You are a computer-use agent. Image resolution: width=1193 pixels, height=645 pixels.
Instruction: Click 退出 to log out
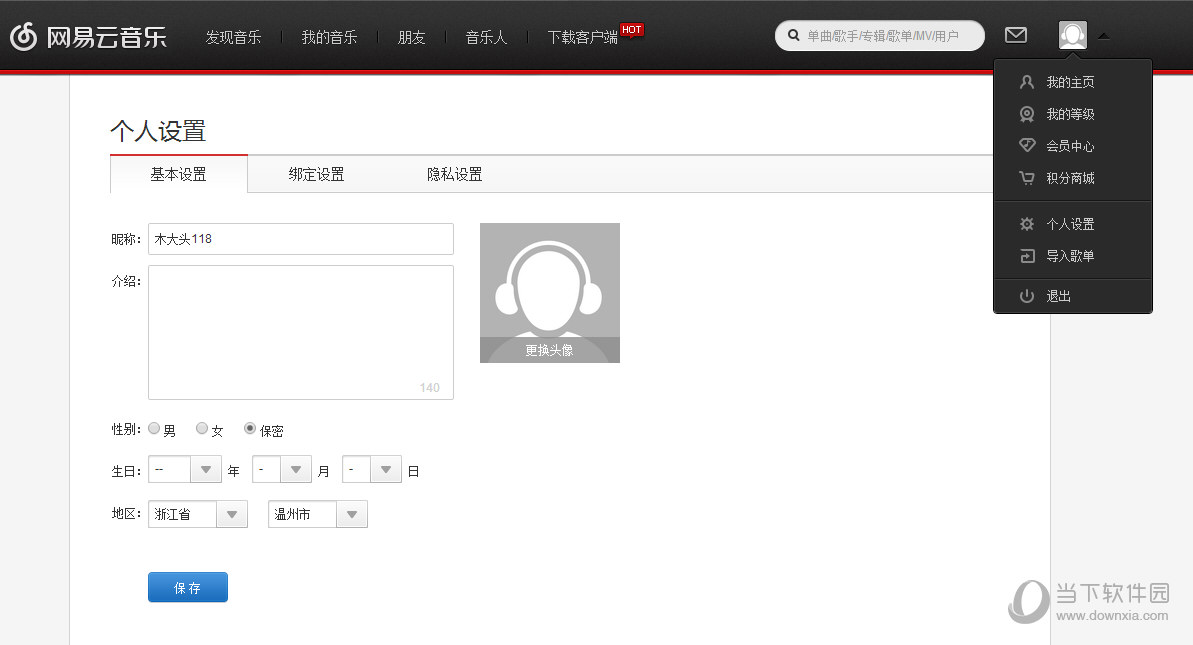click(x=1060, y=295)
